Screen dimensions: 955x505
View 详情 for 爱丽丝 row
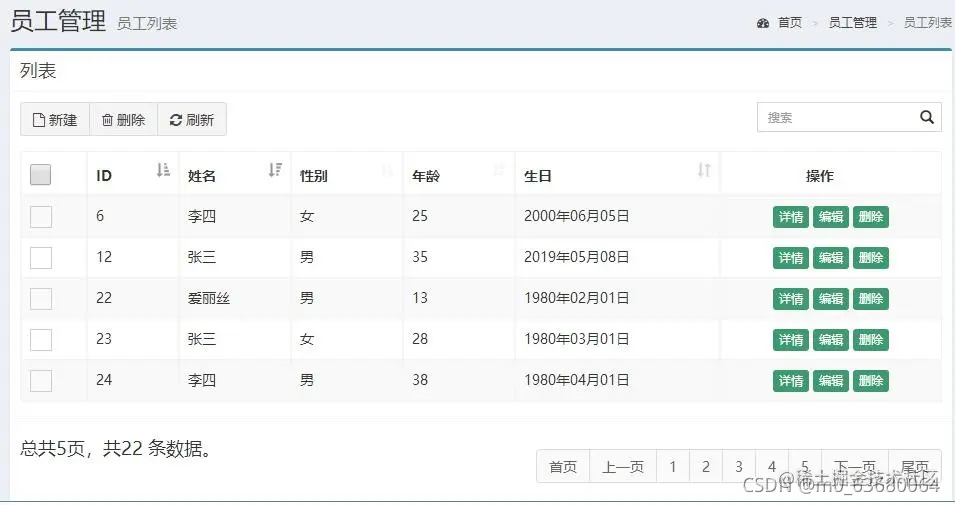click(x=791, y=298)
